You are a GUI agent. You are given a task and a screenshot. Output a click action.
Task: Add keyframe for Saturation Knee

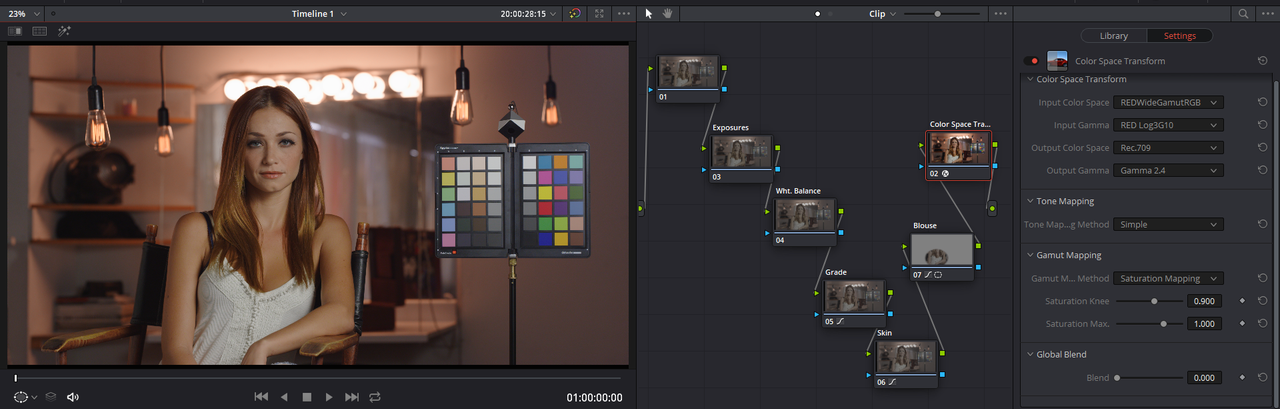pos(1242,301)
